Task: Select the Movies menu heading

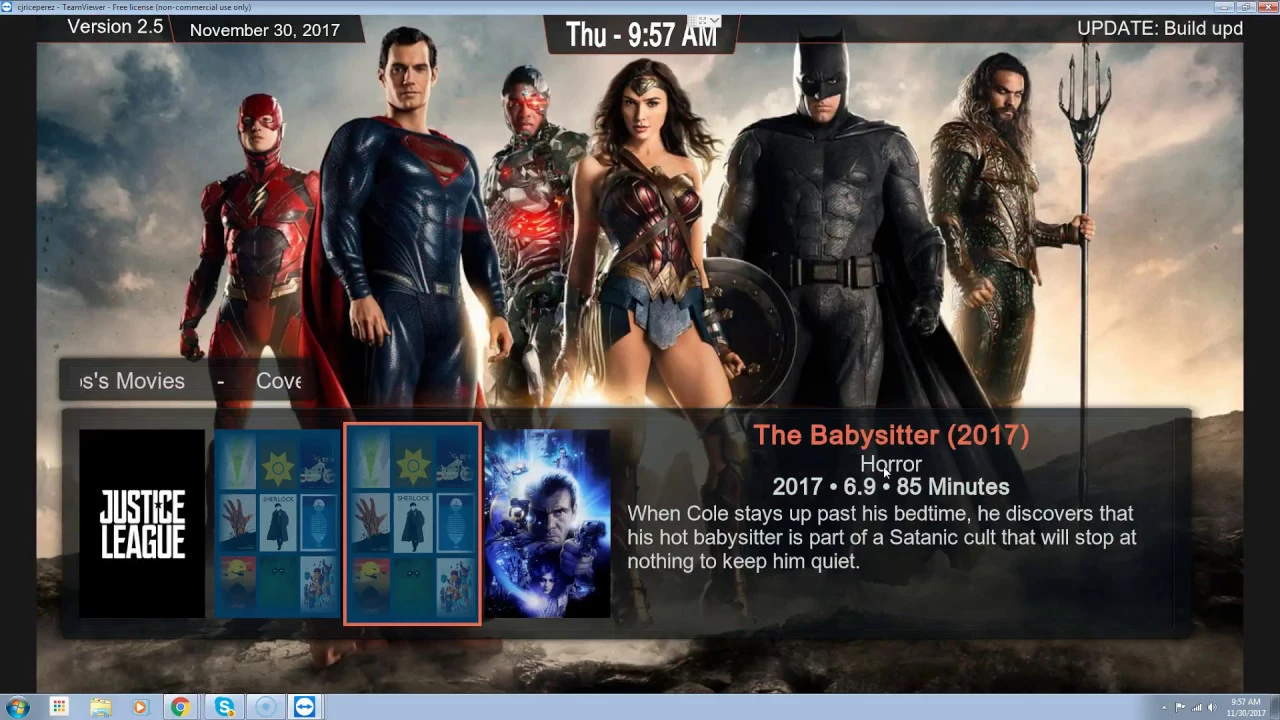Action: [x=132, y=381]
